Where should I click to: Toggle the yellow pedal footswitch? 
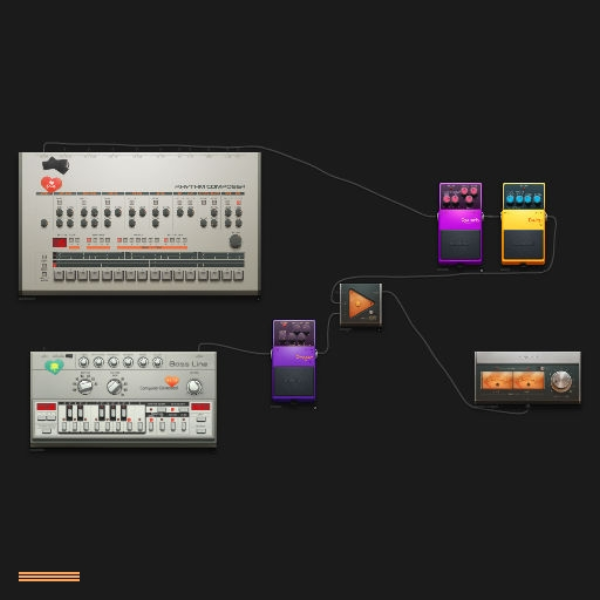[523, 245]
